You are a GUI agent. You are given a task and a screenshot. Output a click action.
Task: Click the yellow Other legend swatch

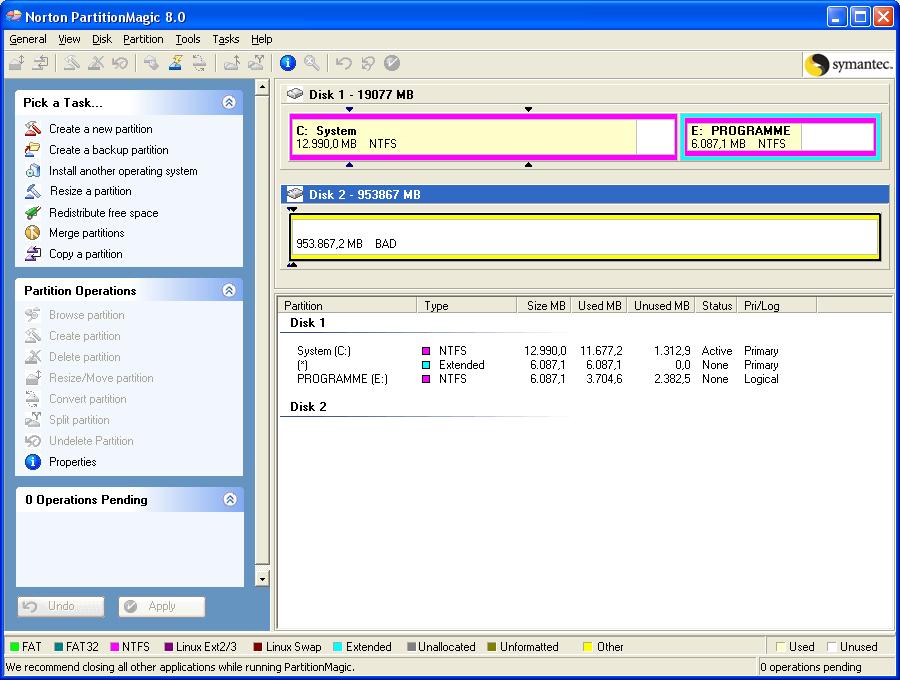tap(587, 647)
